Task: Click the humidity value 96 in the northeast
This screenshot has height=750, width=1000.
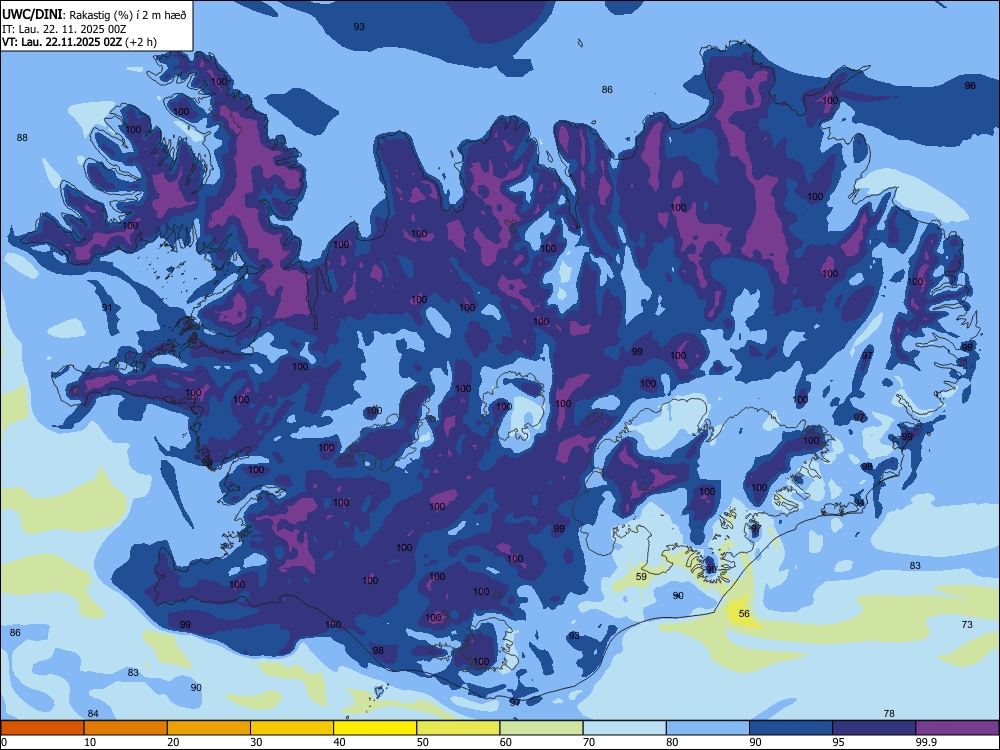Action: click(x=970, y=85)
